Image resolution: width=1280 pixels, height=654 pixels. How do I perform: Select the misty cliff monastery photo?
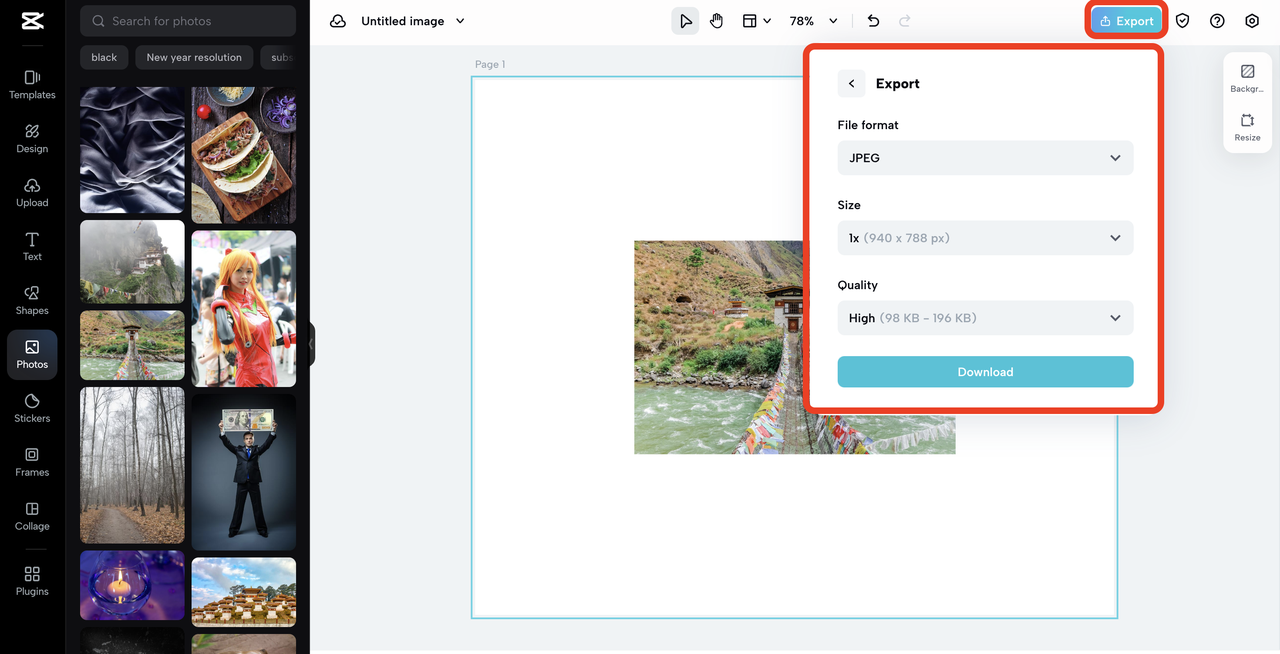point(132,262)
